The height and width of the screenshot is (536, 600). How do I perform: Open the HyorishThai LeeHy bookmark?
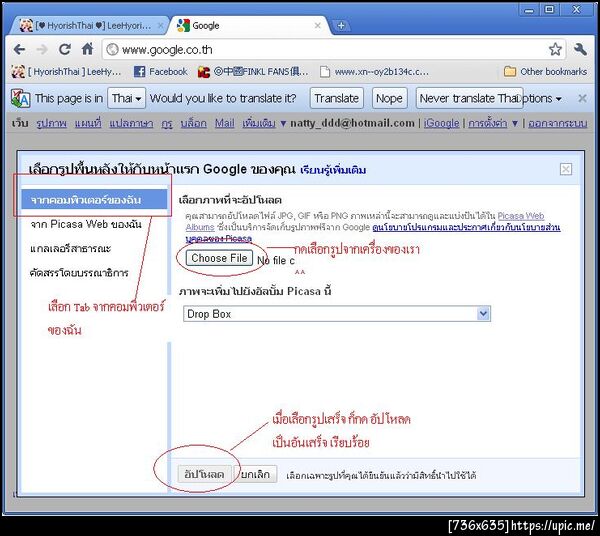66,72
